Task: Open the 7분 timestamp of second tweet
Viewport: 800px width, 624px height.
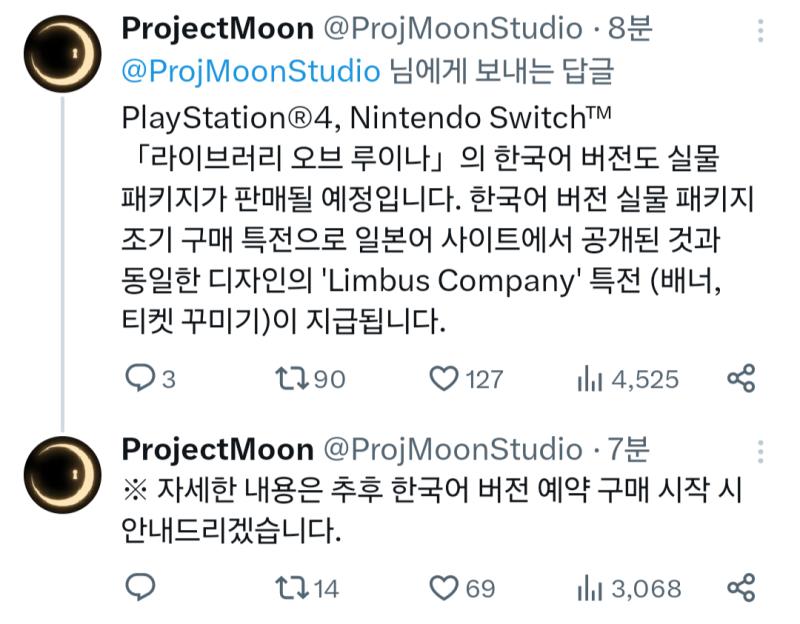Action: (x=629, y=449)
